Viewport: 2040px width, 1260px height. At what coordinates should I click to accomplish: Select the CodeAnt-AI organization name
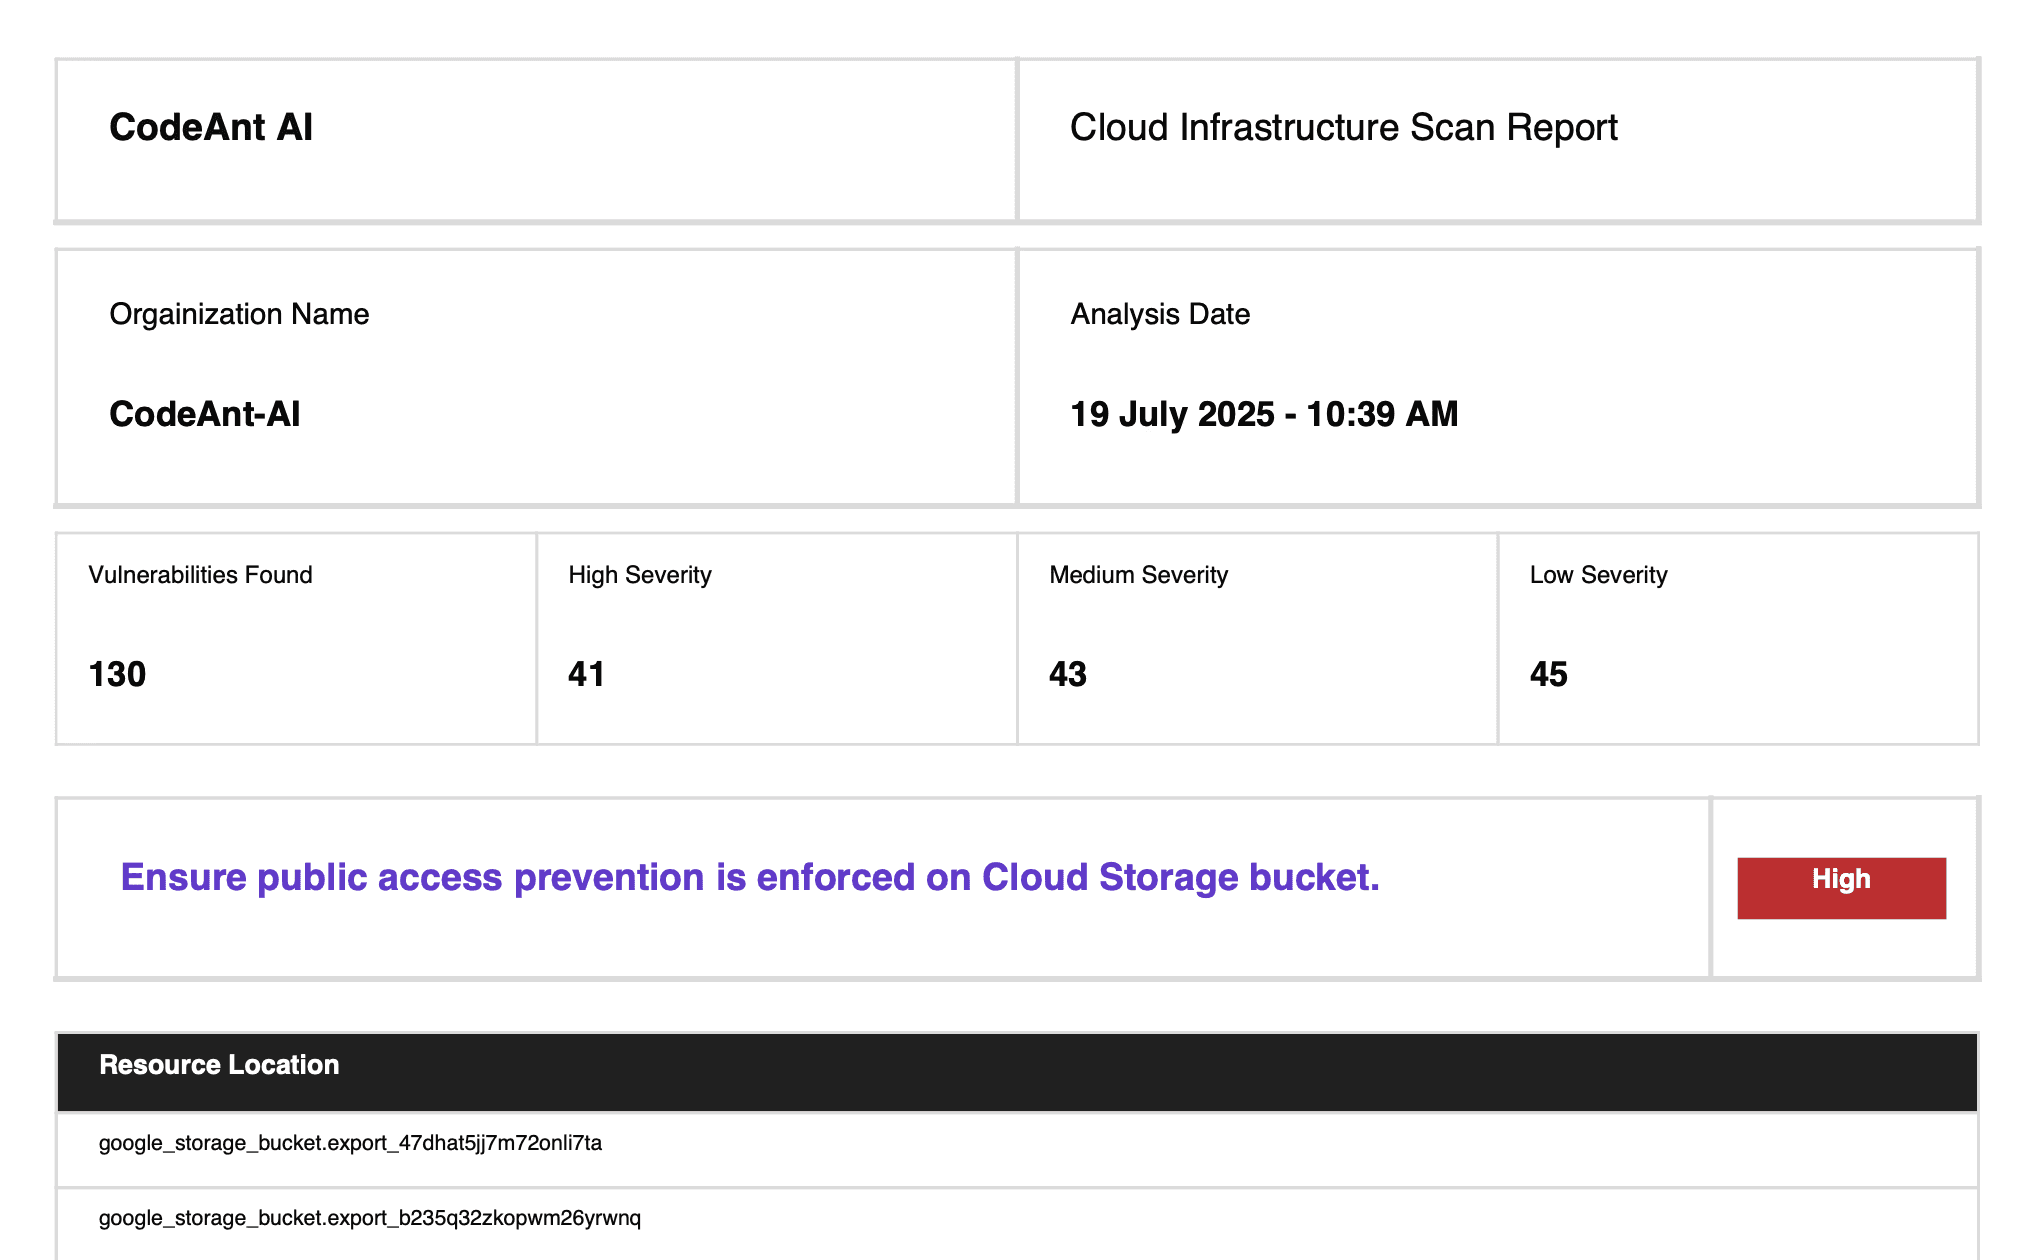coord(205,414)
